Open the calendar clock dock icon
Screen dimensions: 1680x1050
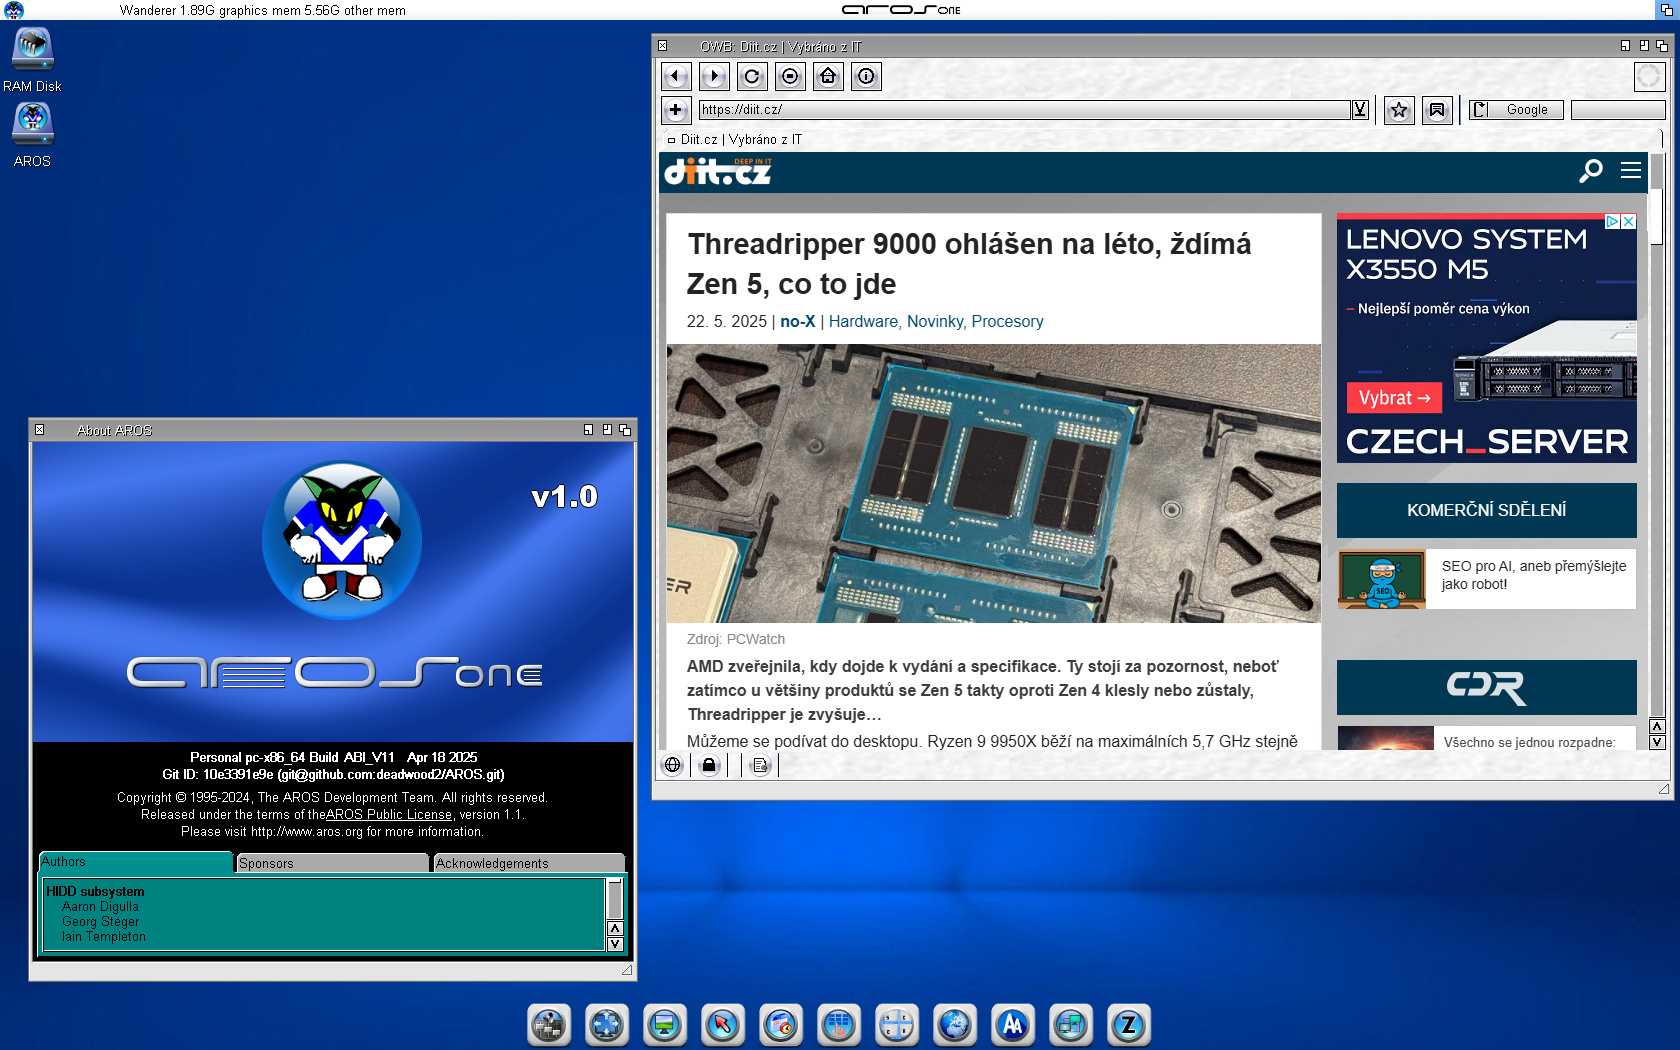click(x=781, y=1025)
